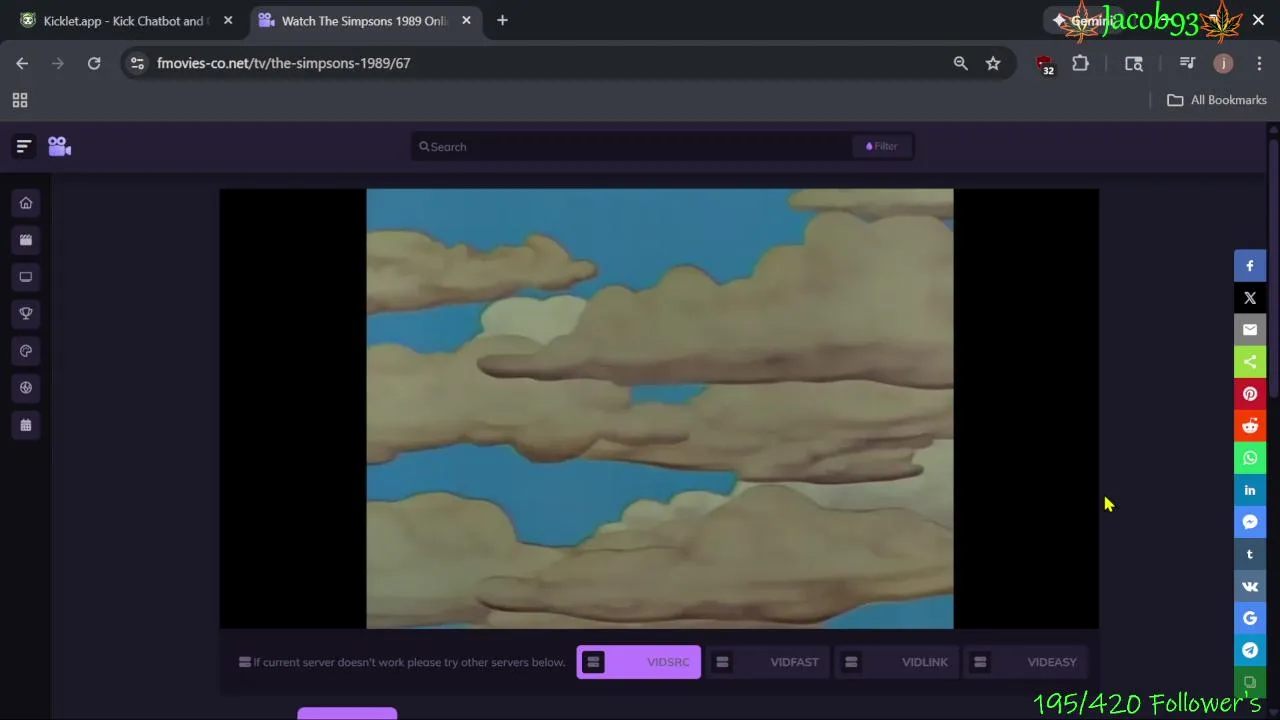Viewport: 1280px width, 720px height.
Task: Open the palette genres sidebar icon
Action: (26, 351)
